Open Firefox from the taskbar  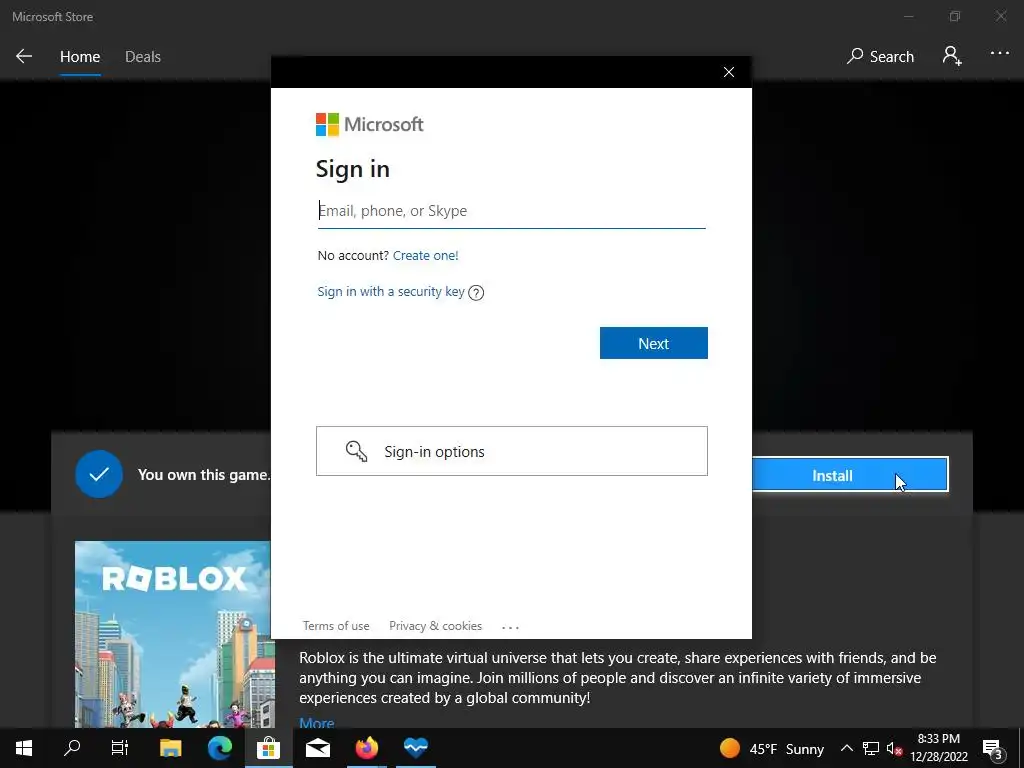coord(366,748)
